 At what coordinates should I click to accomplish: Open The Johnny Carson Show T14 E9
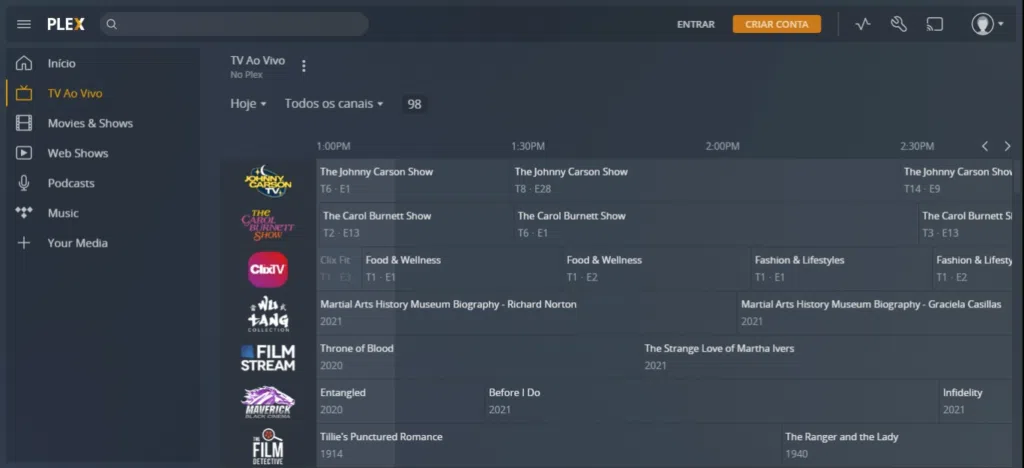pos(956,181)
